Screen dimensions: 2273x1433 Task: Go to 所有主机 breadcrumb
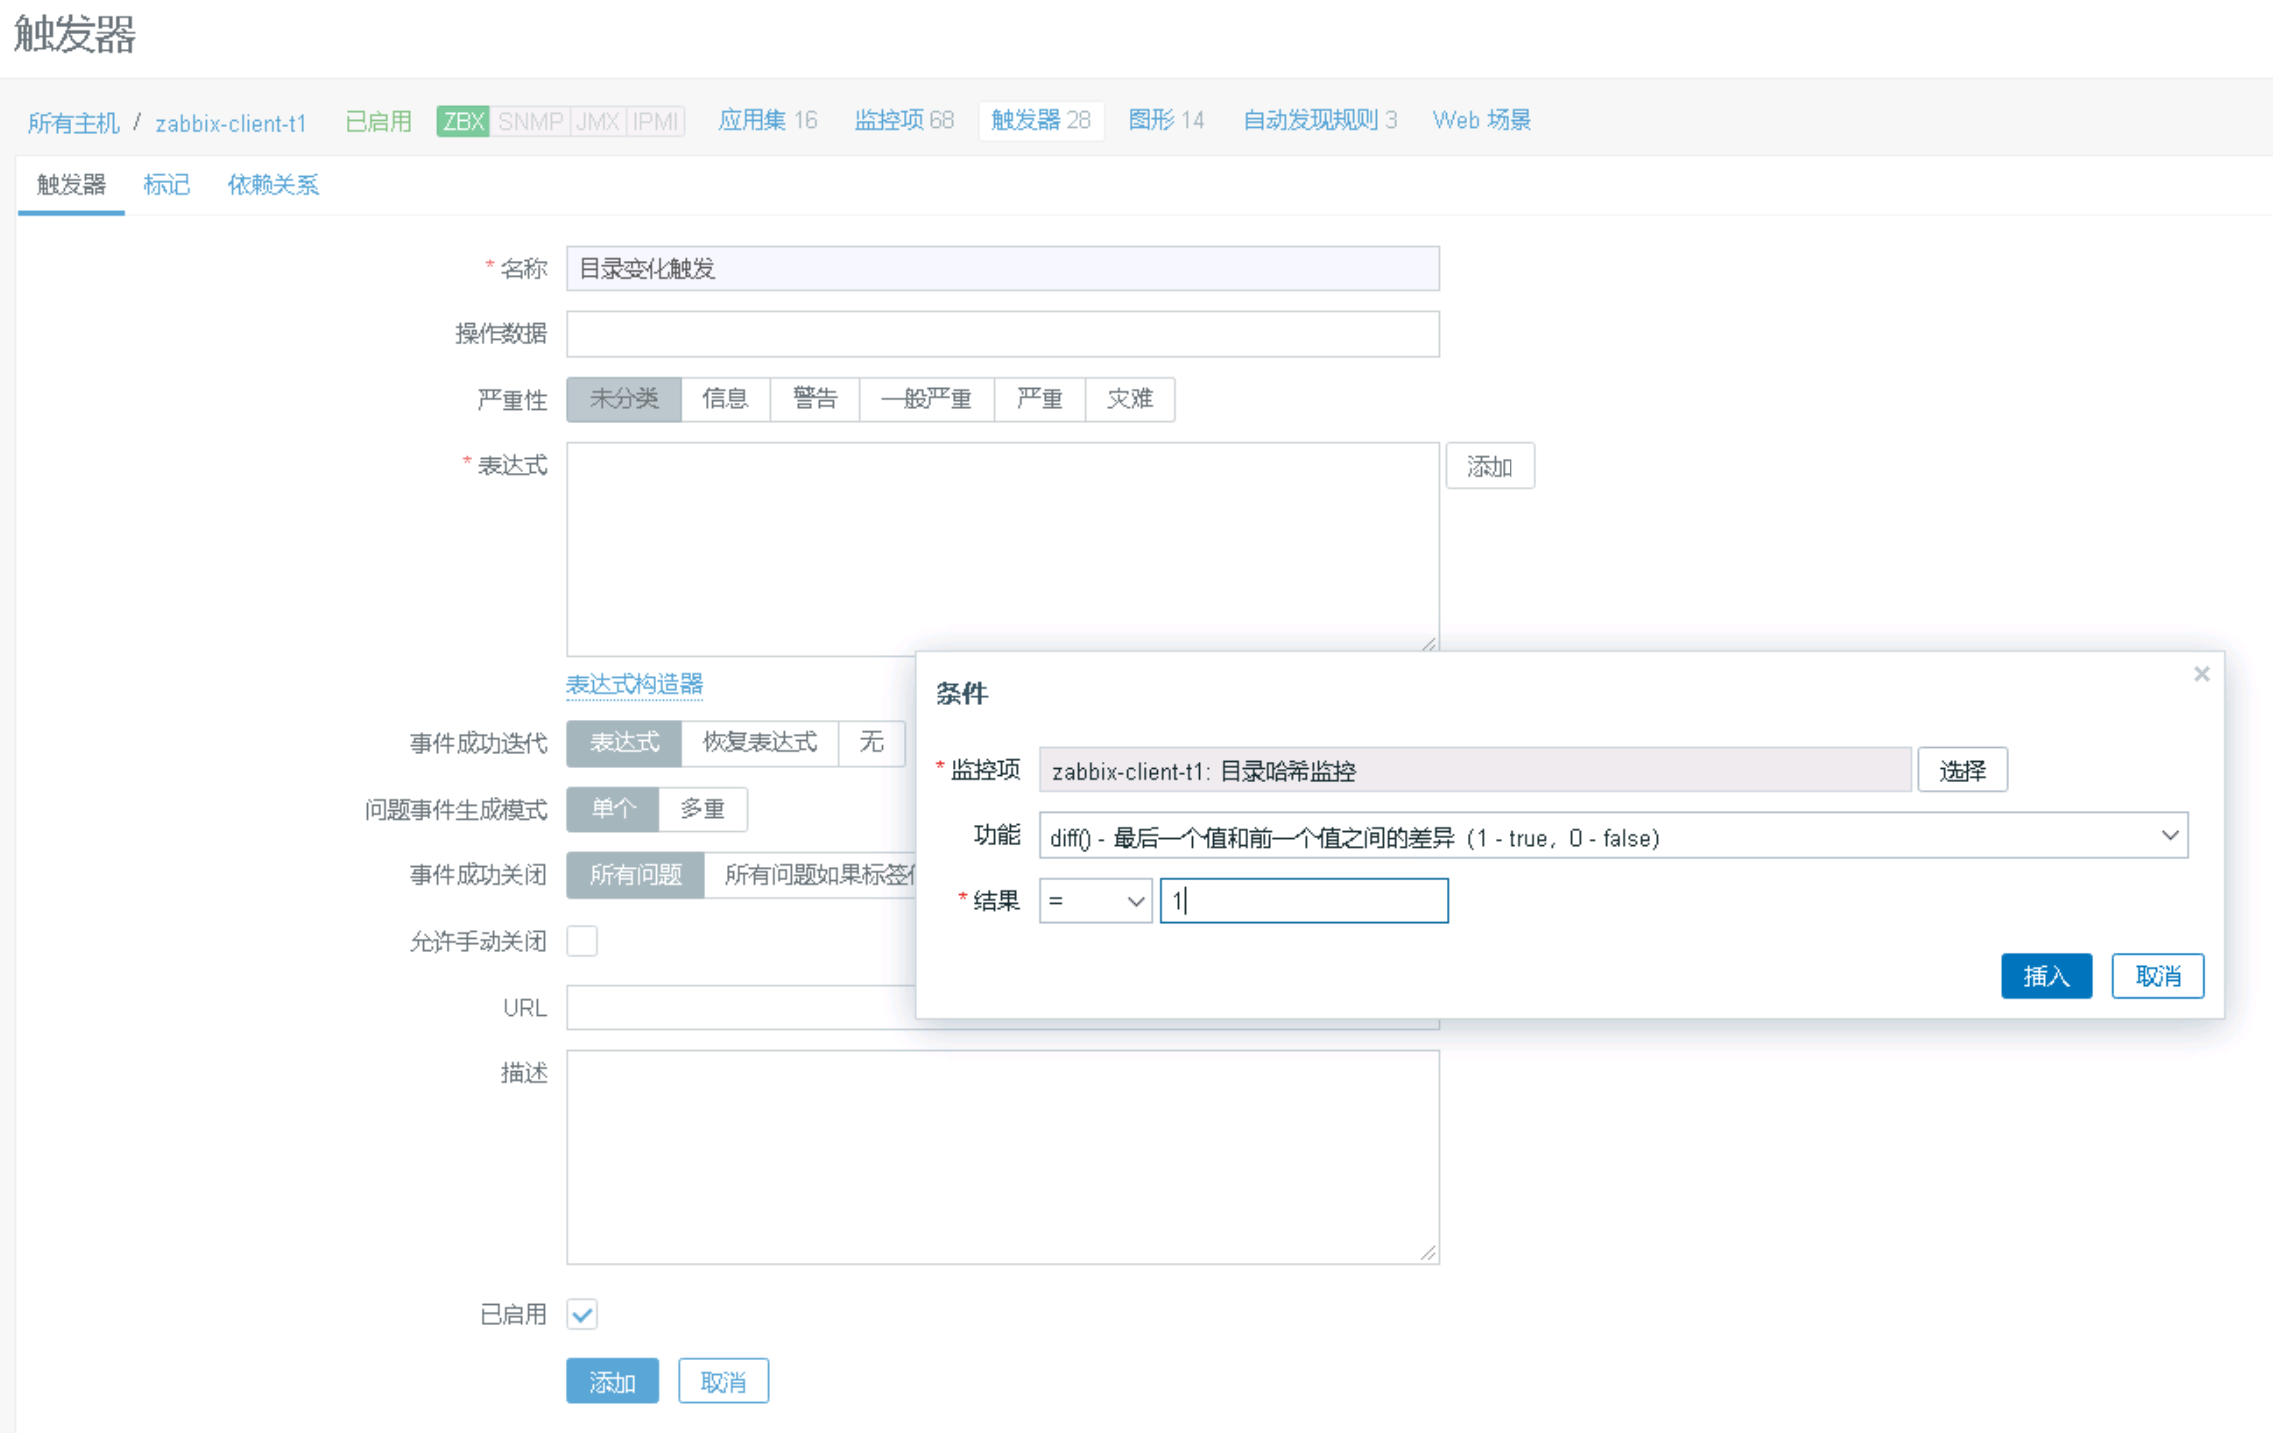pos(73,123)
